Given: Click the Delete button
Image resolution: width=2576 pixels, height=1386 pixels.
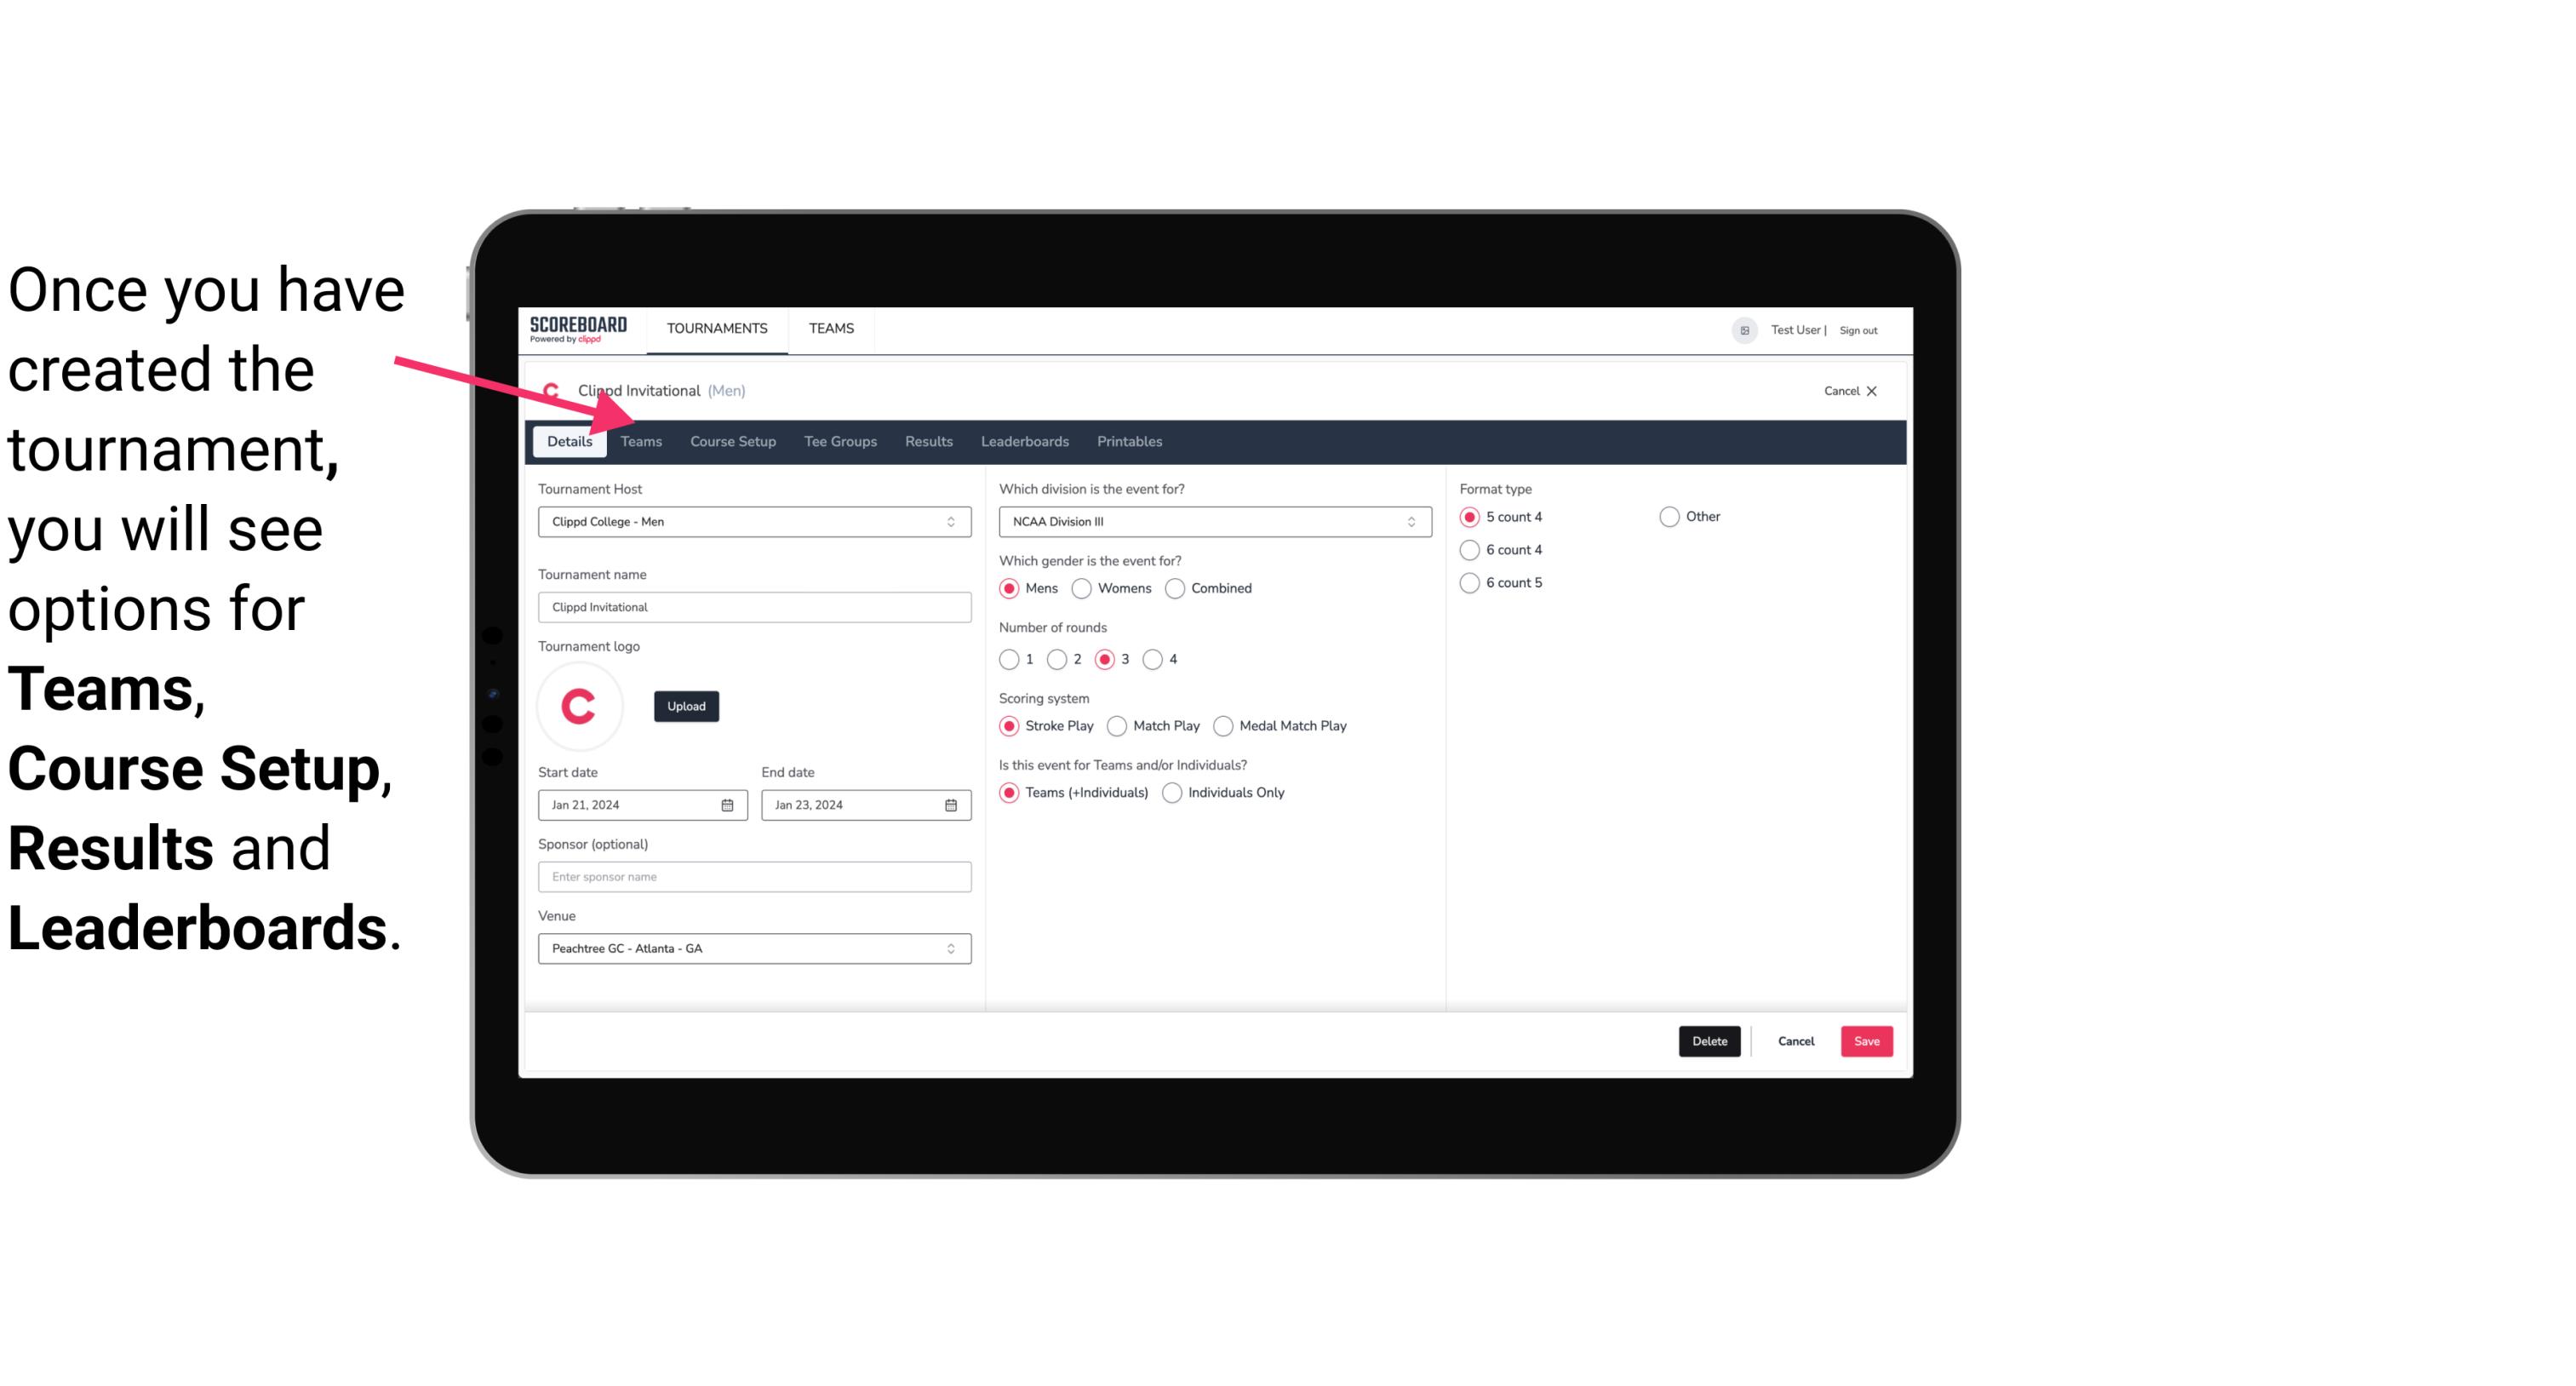Looking at the screenshot, I should 1706,1041.
